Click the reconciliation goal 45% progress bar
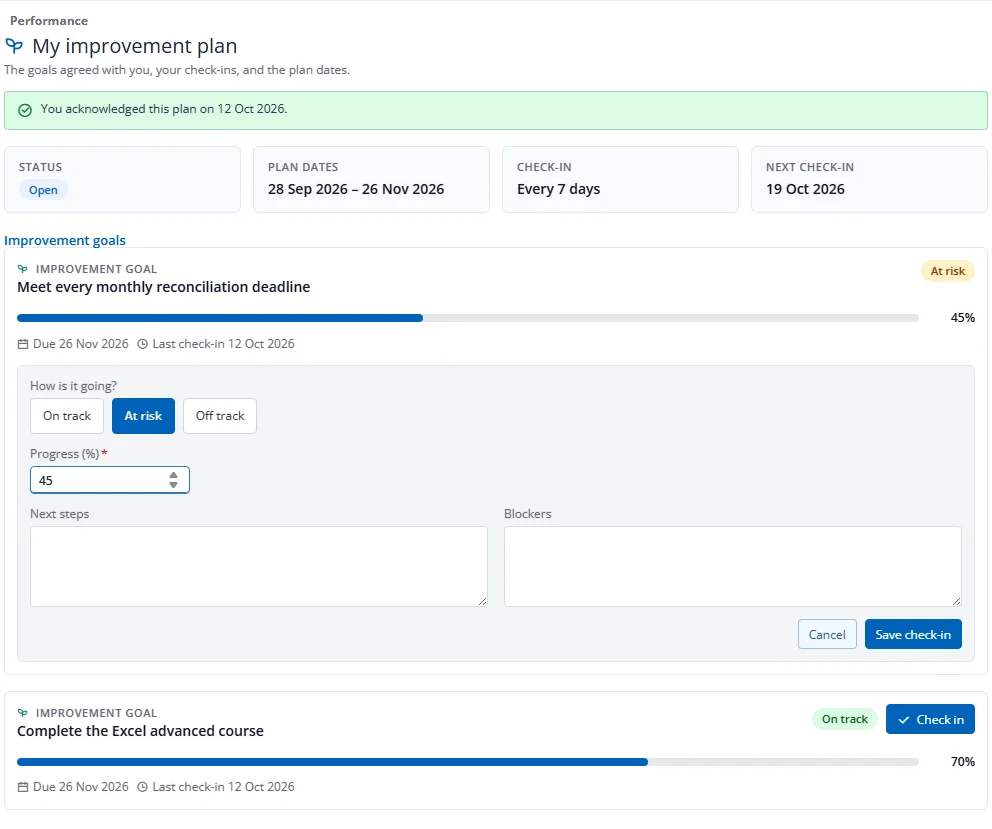Screen dimensions: 992x829 pos(468,318)
